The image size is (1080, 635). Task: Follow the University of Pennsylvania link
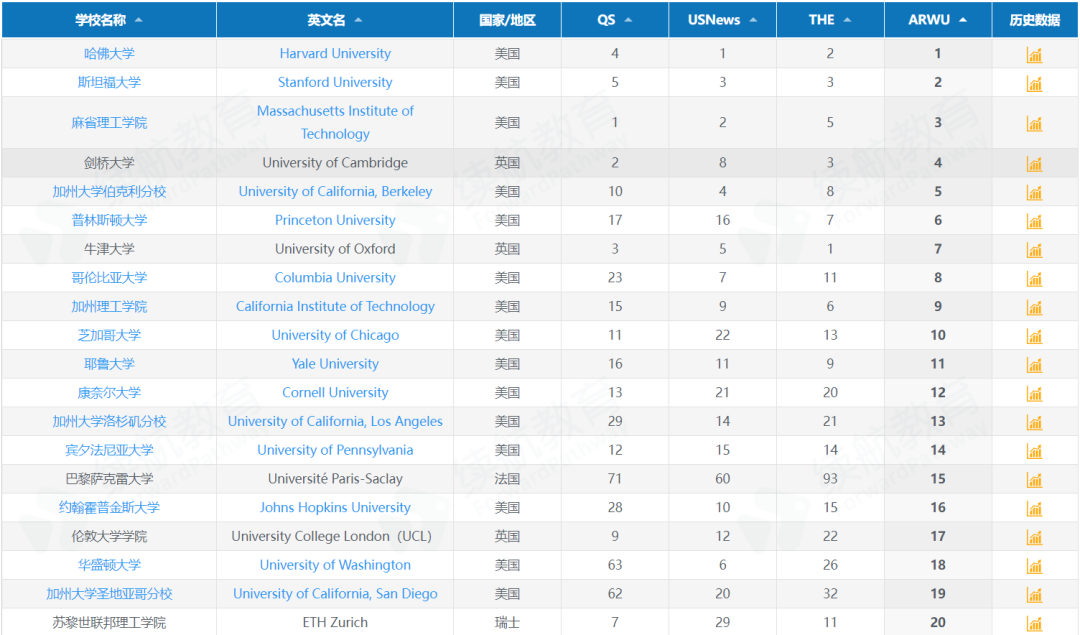click(335, 450)
